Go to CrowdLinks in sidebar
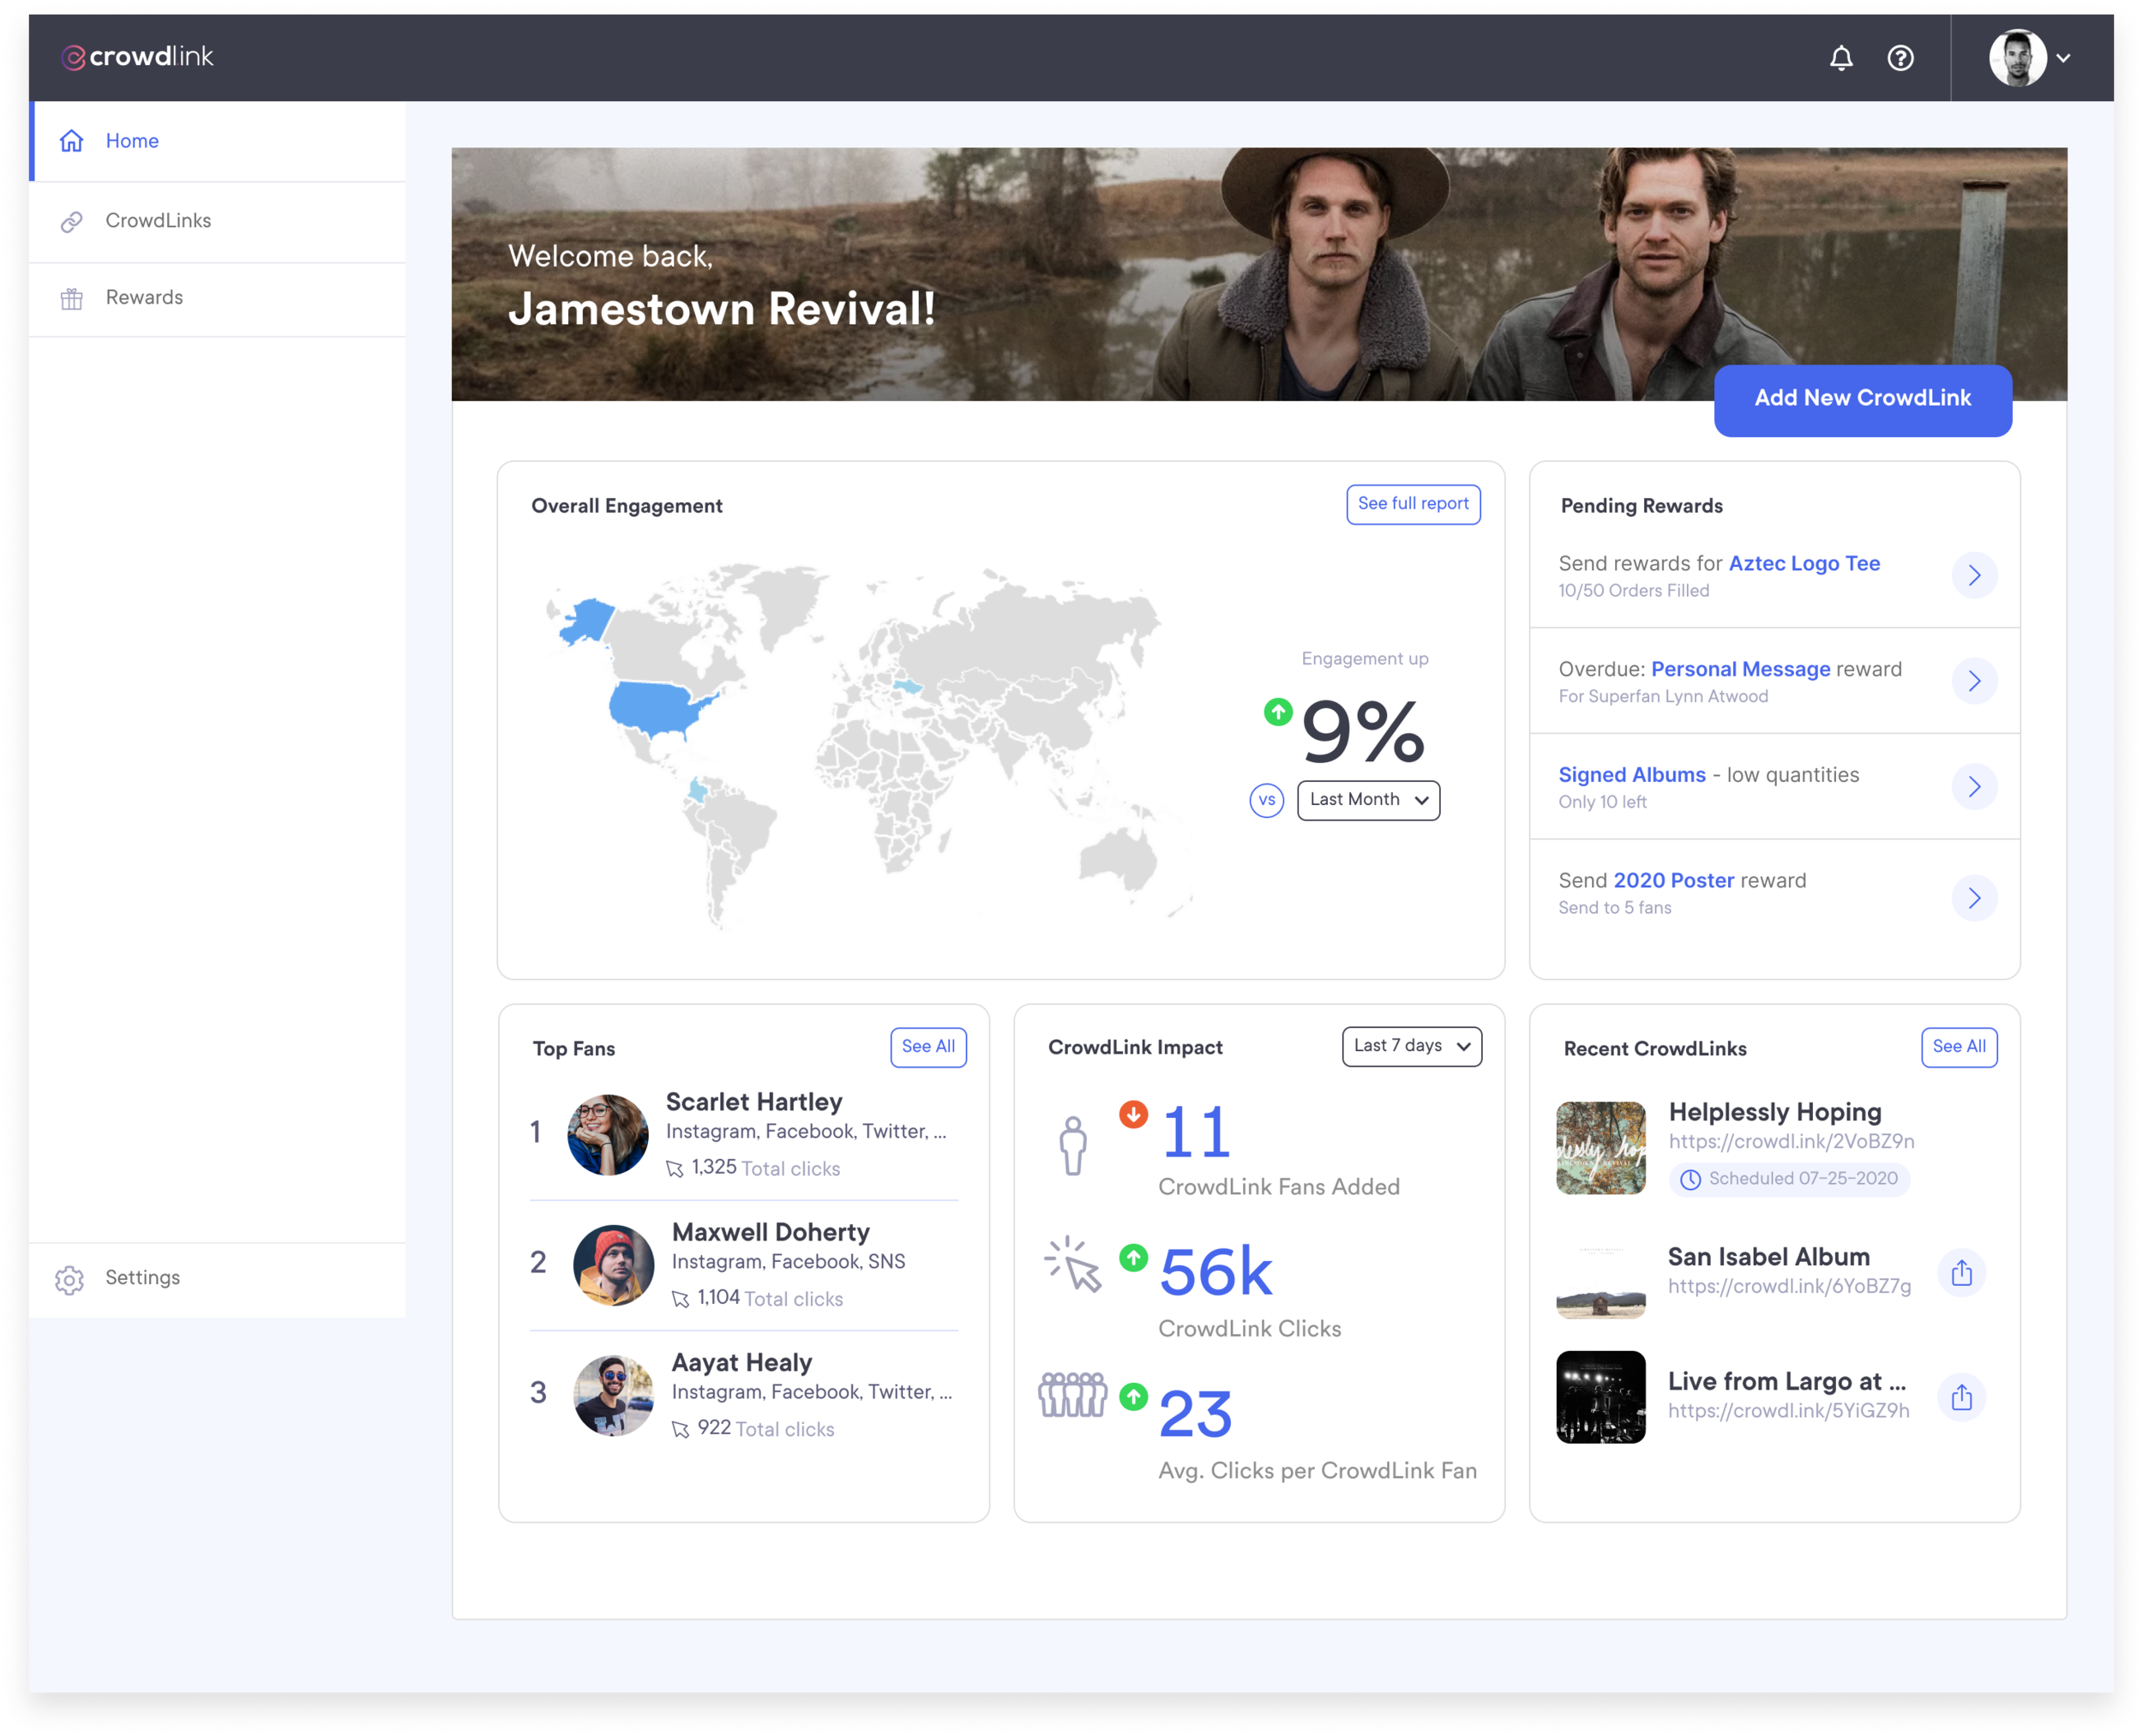 (x=158, y=221)
